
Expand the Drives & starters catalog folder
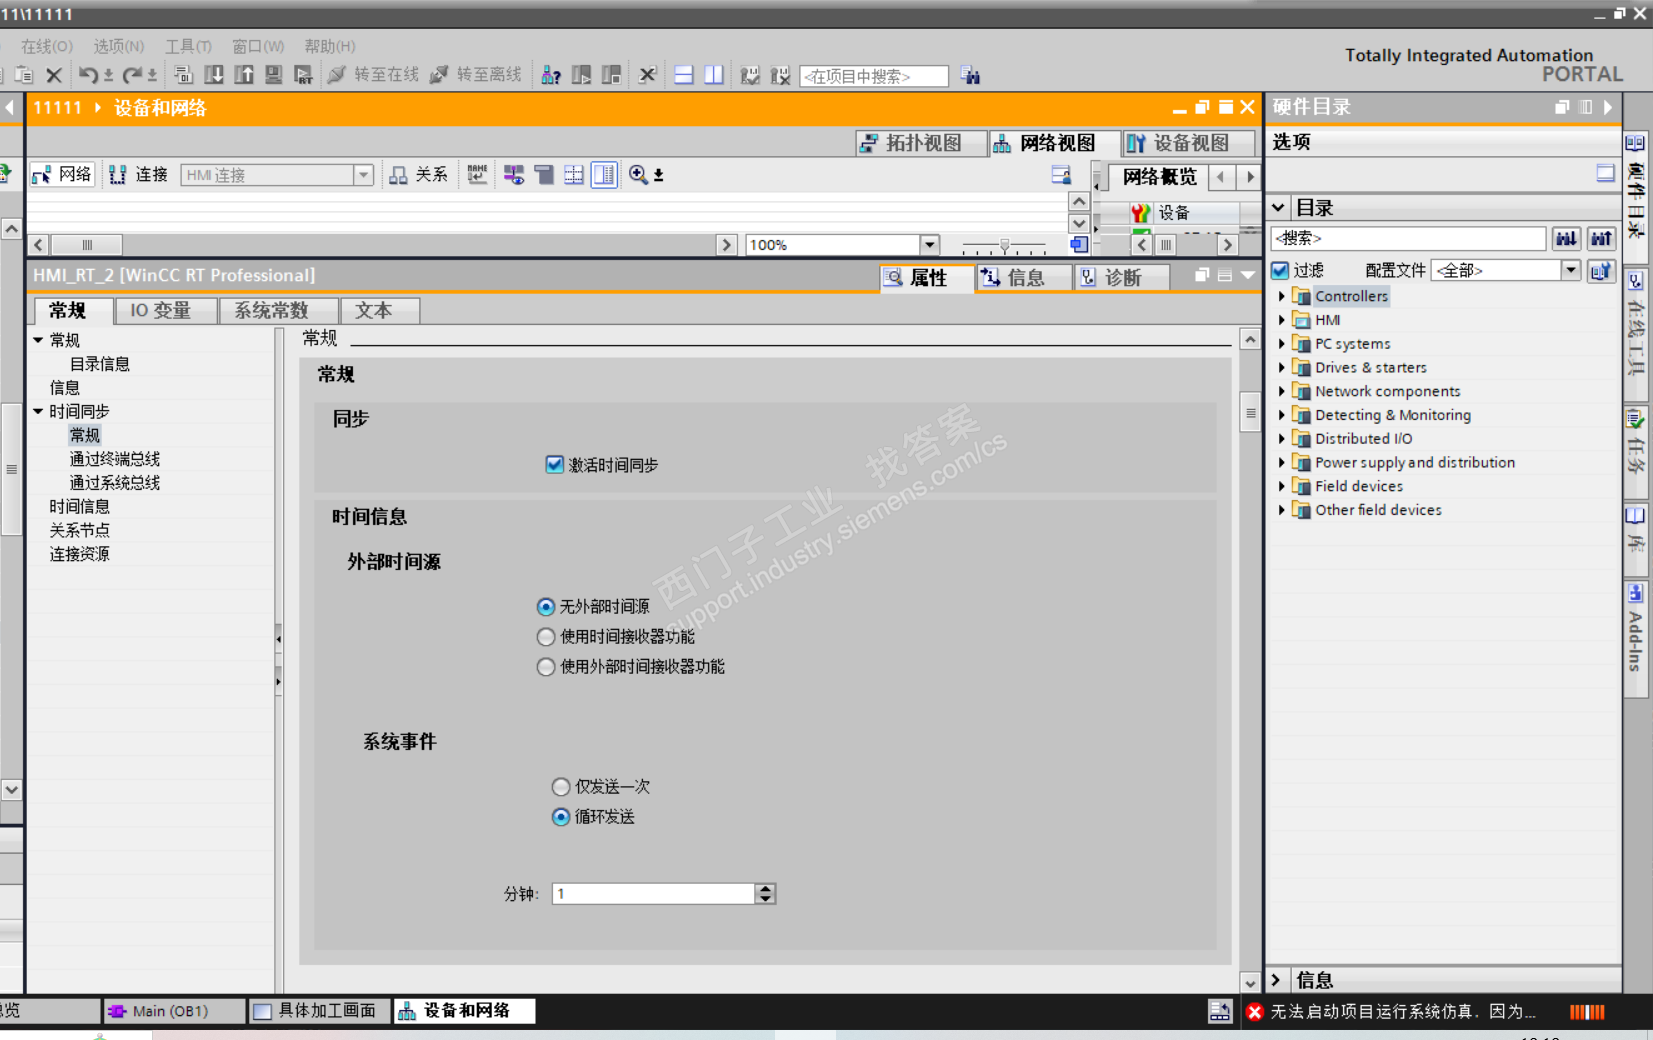click(x=1282, y=368)
